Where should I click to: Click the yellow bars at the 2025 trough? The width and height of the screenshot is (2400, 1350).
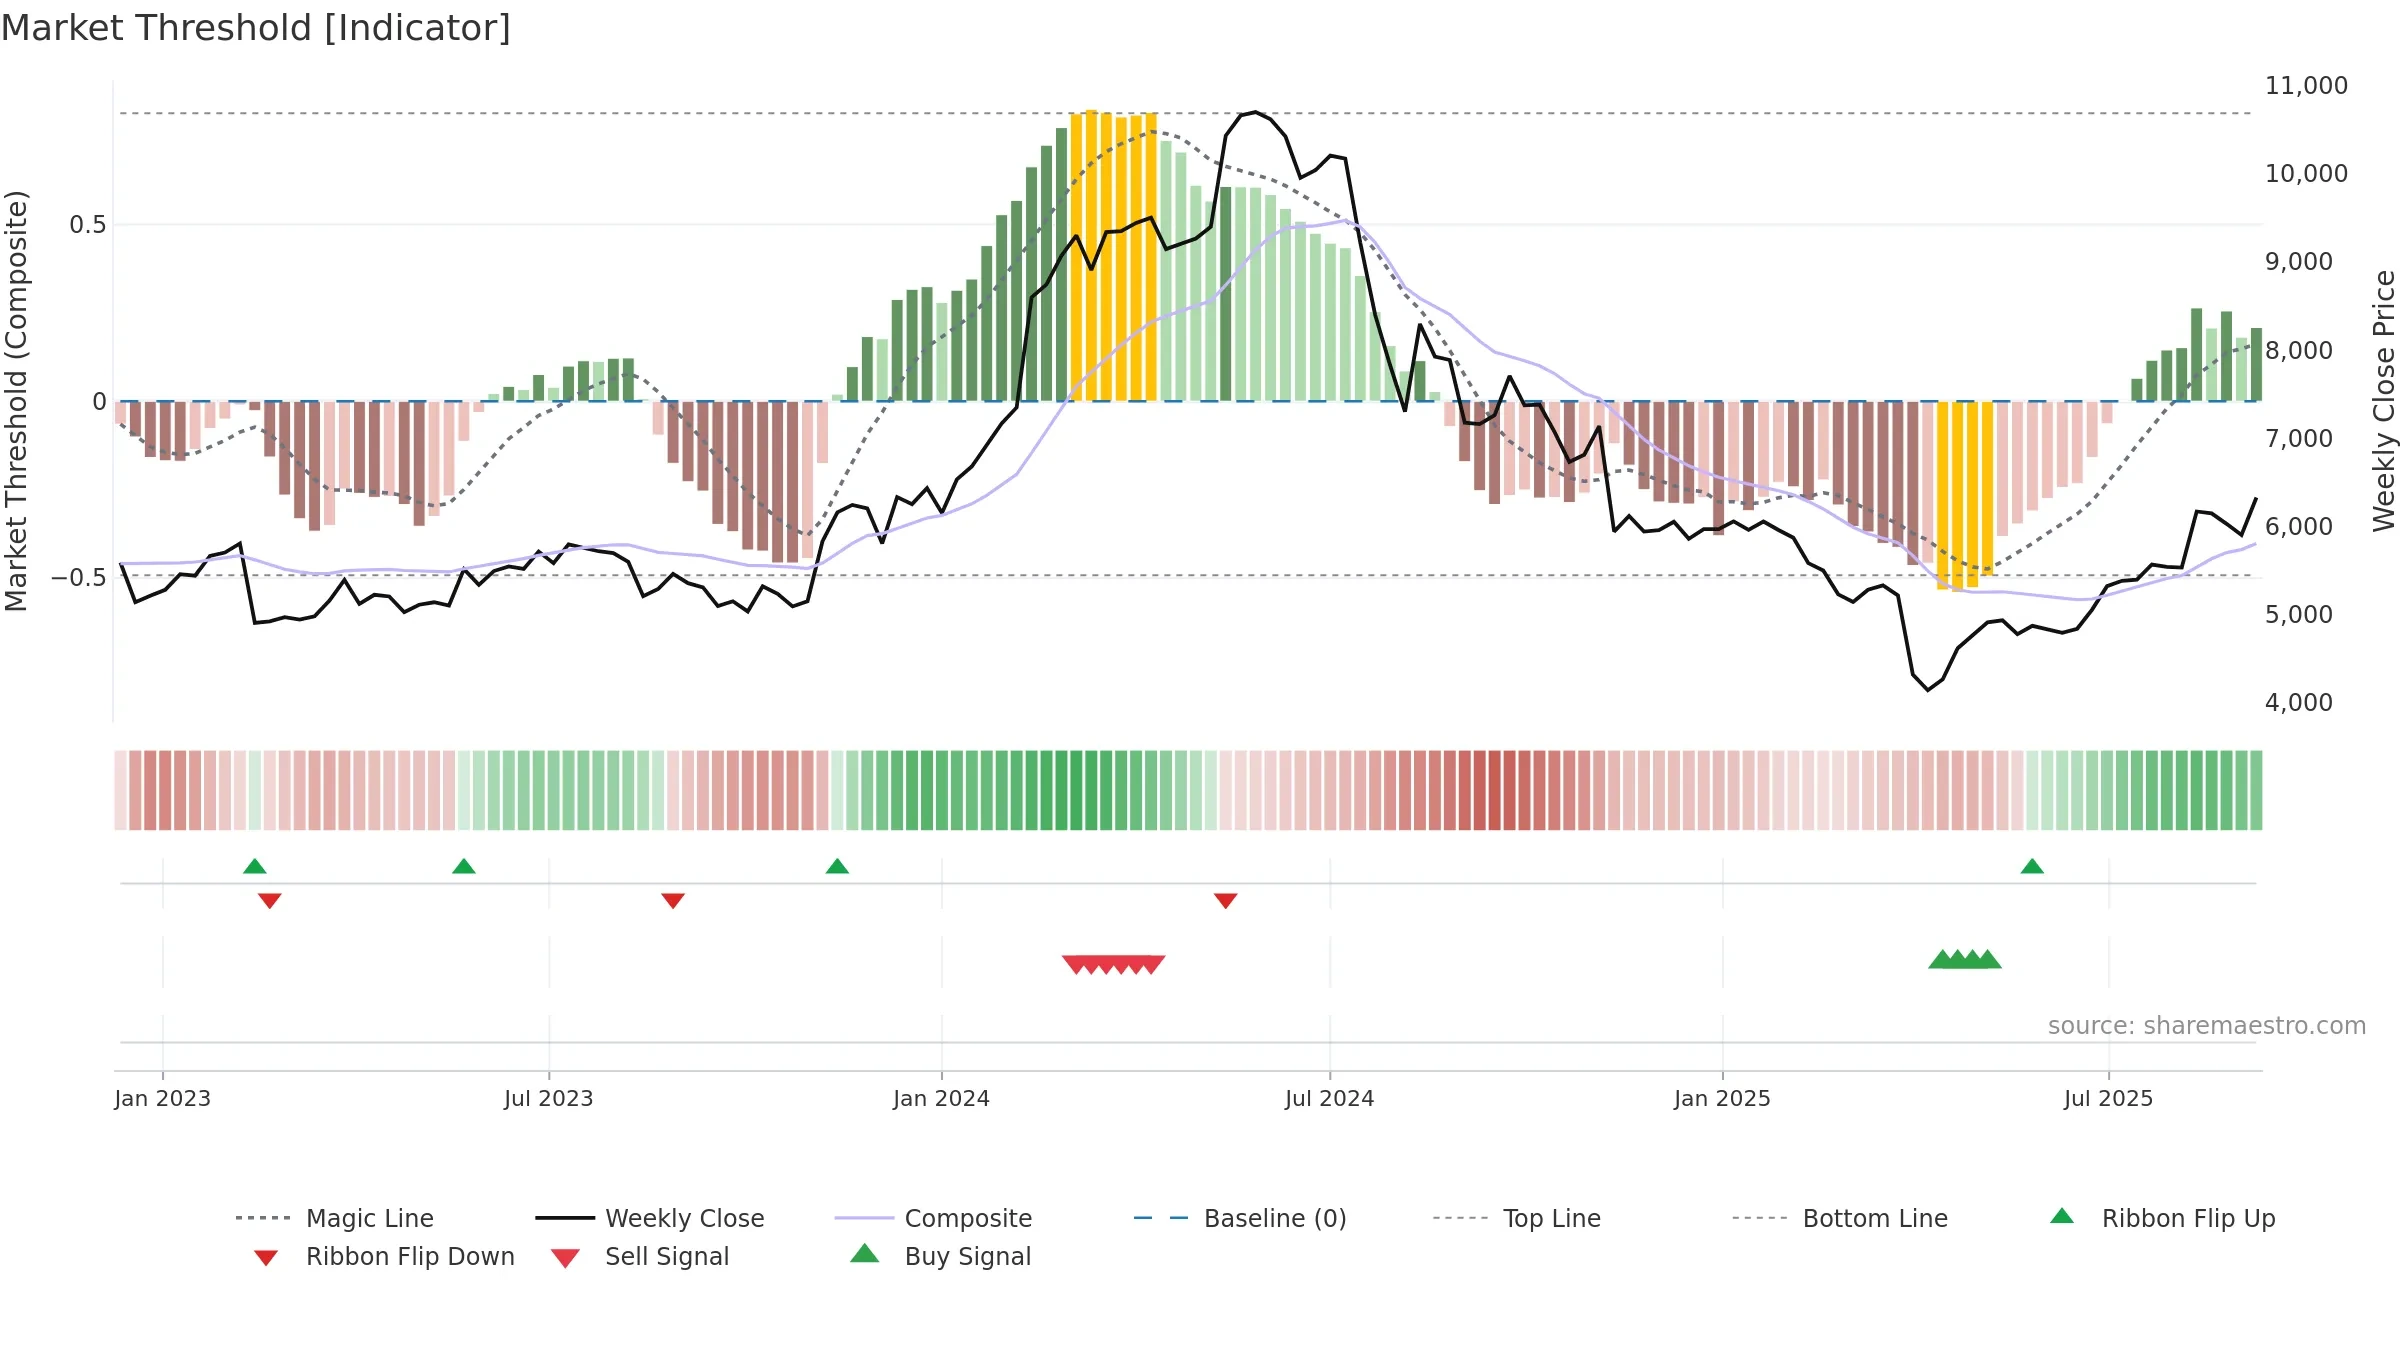pos(1965,495)
